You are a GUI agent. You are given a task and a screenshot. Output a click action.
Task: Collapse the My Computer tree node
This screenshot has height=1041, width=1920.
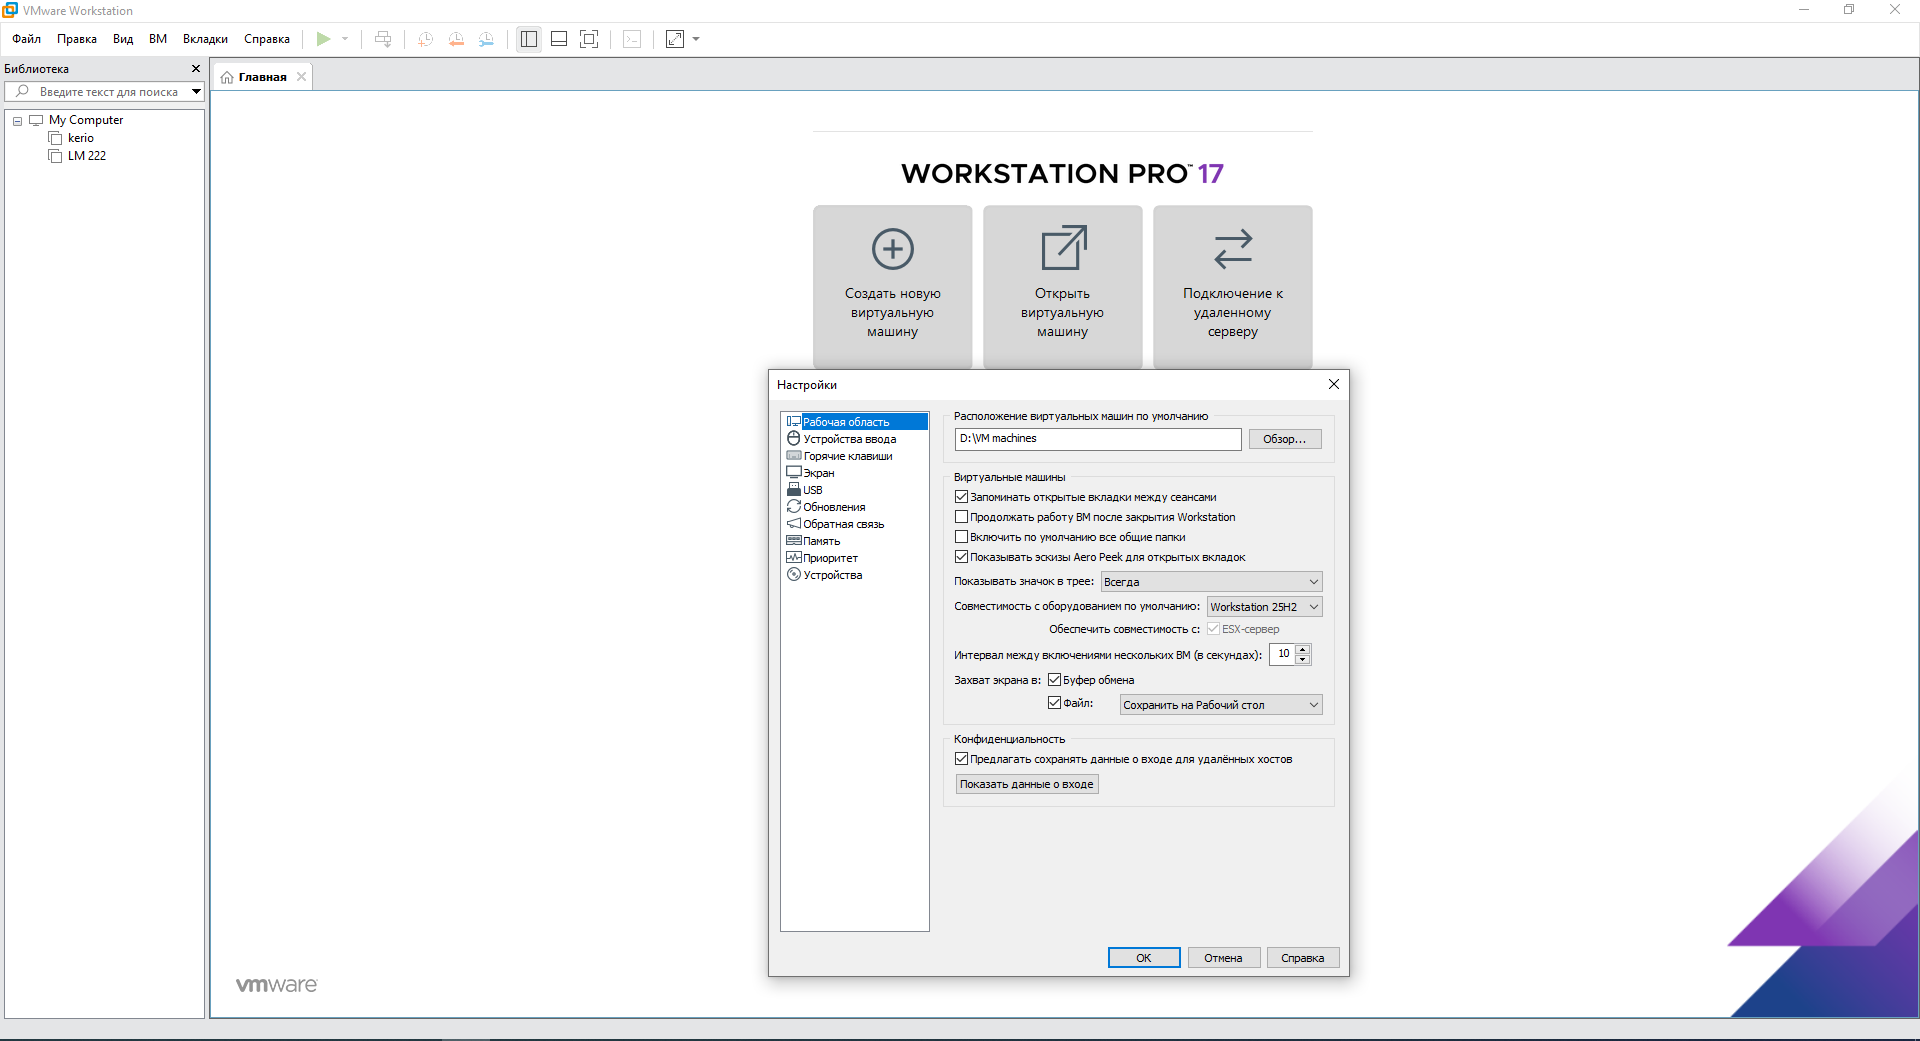17,121
